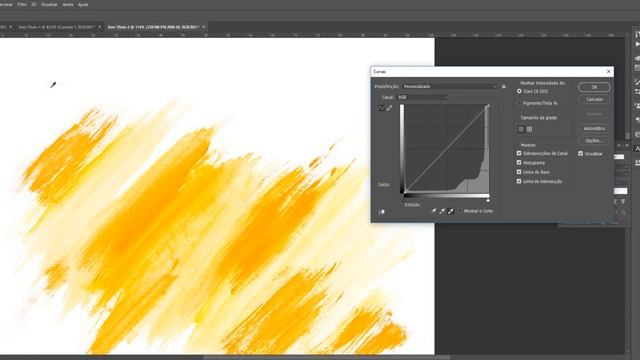Select the pencil draw-curve tool

[389, 108]
